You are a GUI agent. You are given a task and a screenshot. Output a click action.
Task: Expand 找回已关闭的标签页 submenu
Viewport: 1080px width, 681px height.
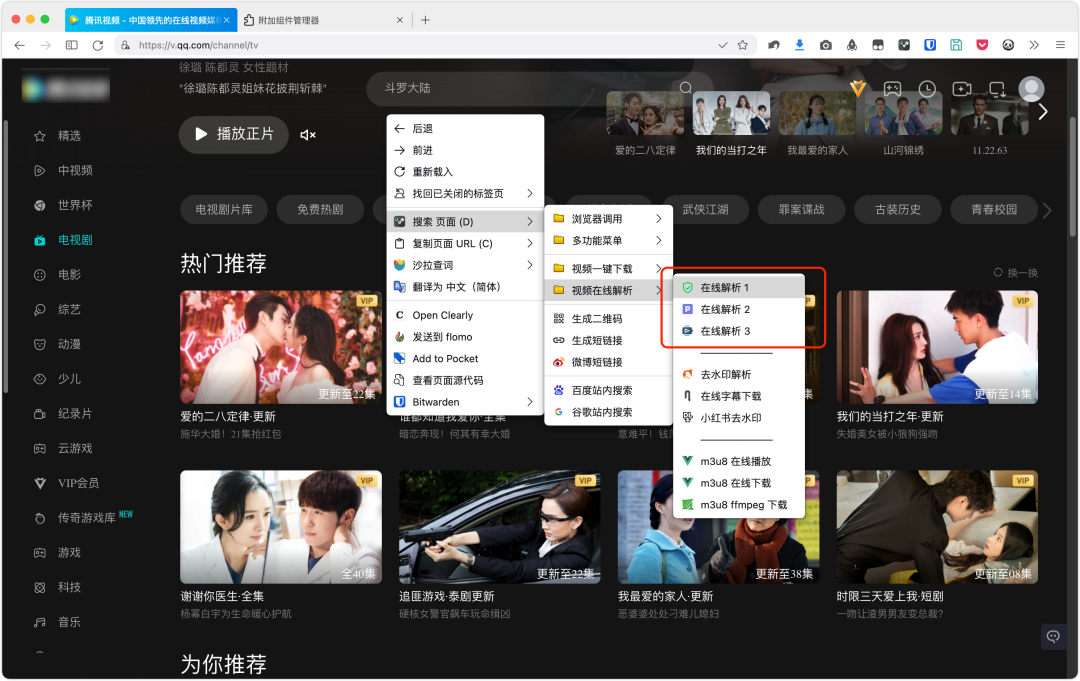pos(465,193)
